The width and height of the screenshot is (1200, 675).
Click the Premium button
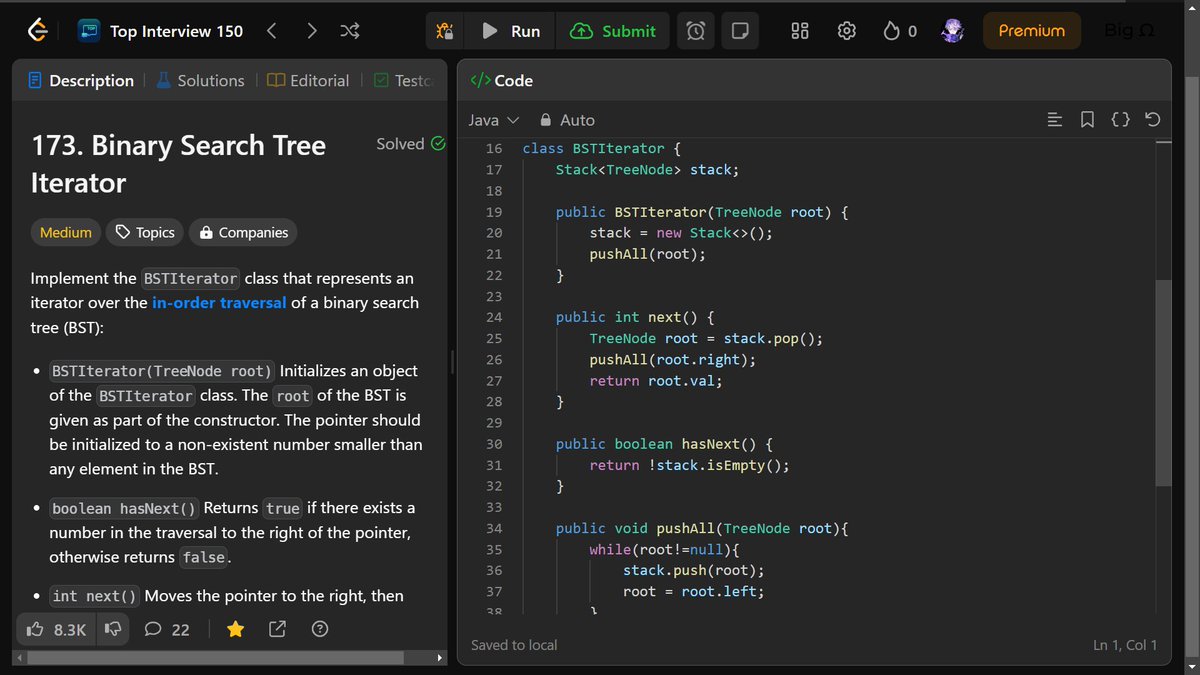[1031, 31]
